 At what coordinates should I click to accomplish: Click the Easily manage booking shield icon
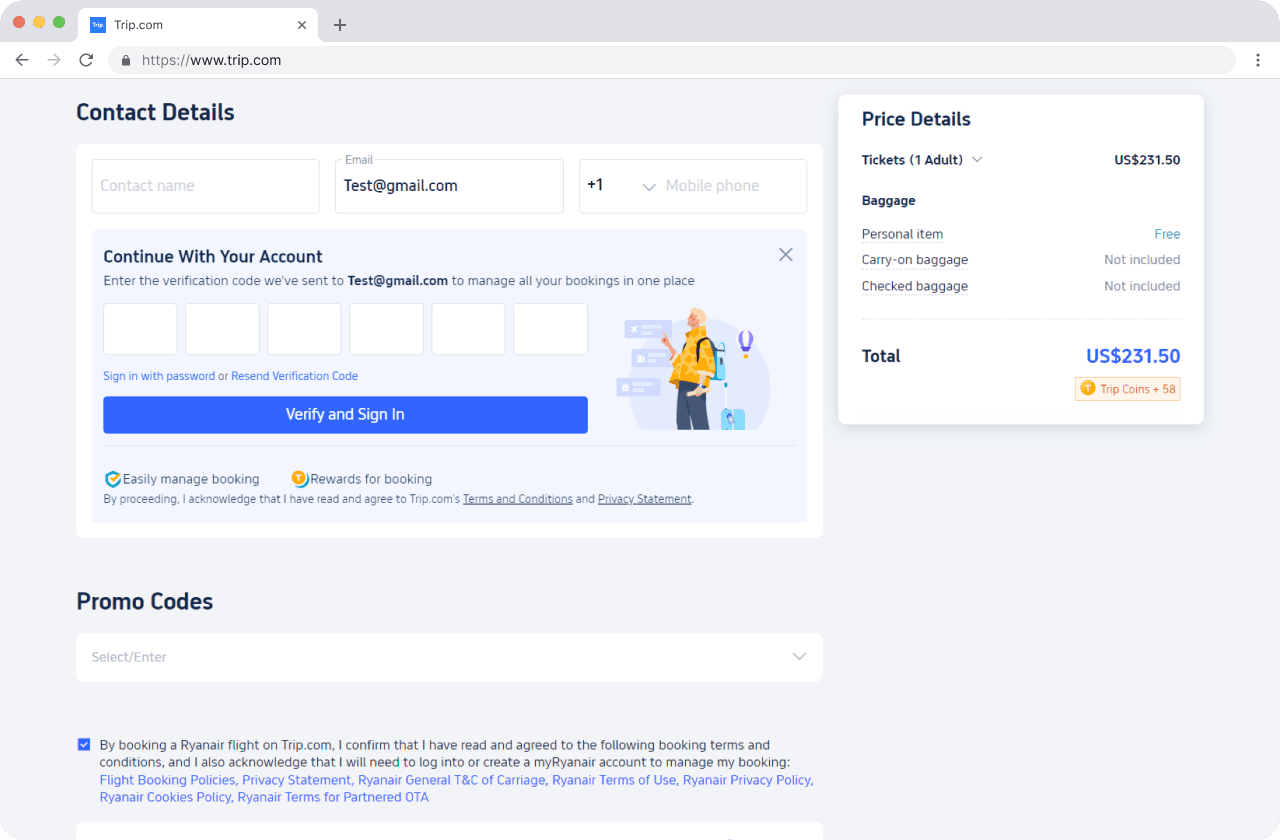click(x=113, y=479)
